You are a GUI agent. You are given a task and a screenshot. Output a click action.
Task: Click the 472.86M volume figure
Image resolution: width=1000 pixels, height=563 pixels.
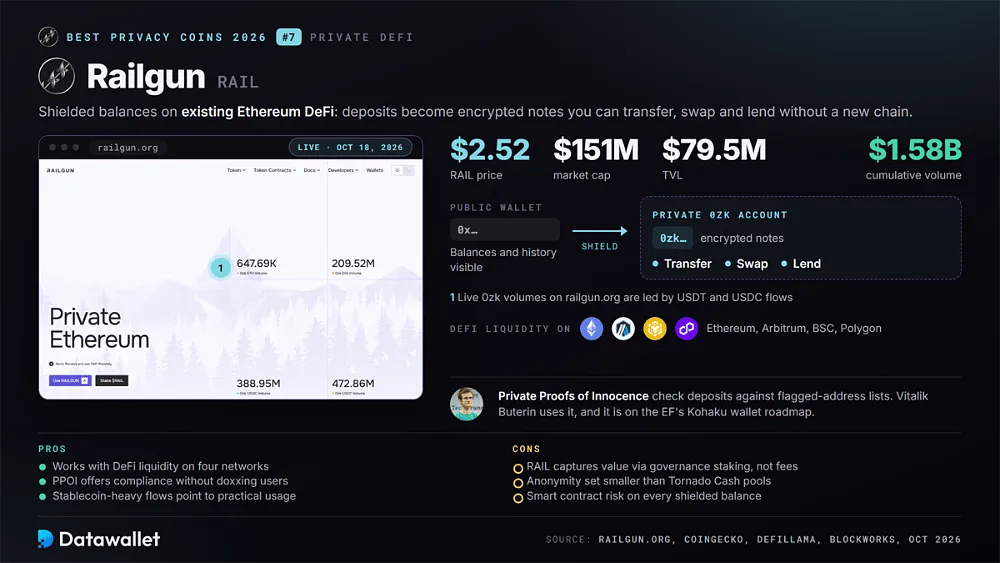pyautogui.click(x=353, y=383)
